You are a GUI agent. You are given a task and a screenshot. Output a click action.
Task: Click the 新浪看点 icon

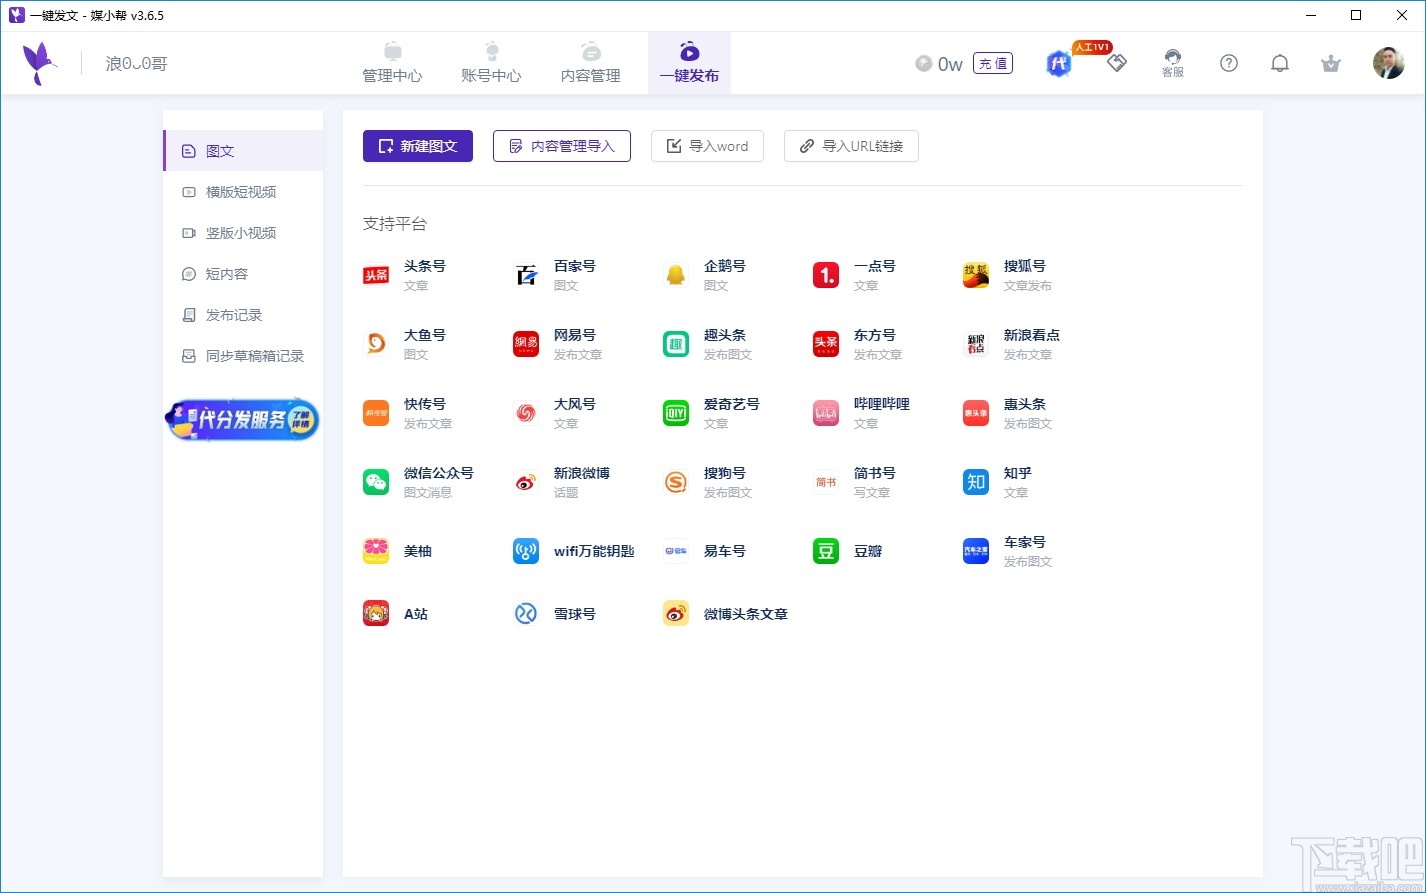[x=976, y=344]
